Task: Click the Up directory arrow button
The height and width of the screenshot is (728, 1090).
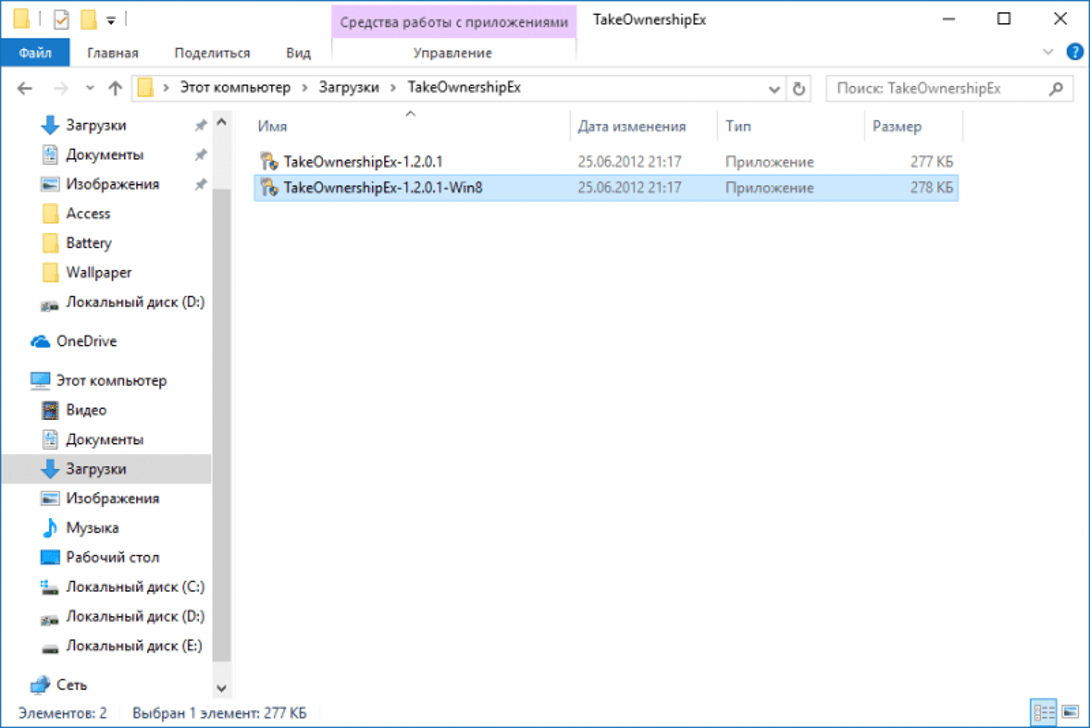Action: 115,88
